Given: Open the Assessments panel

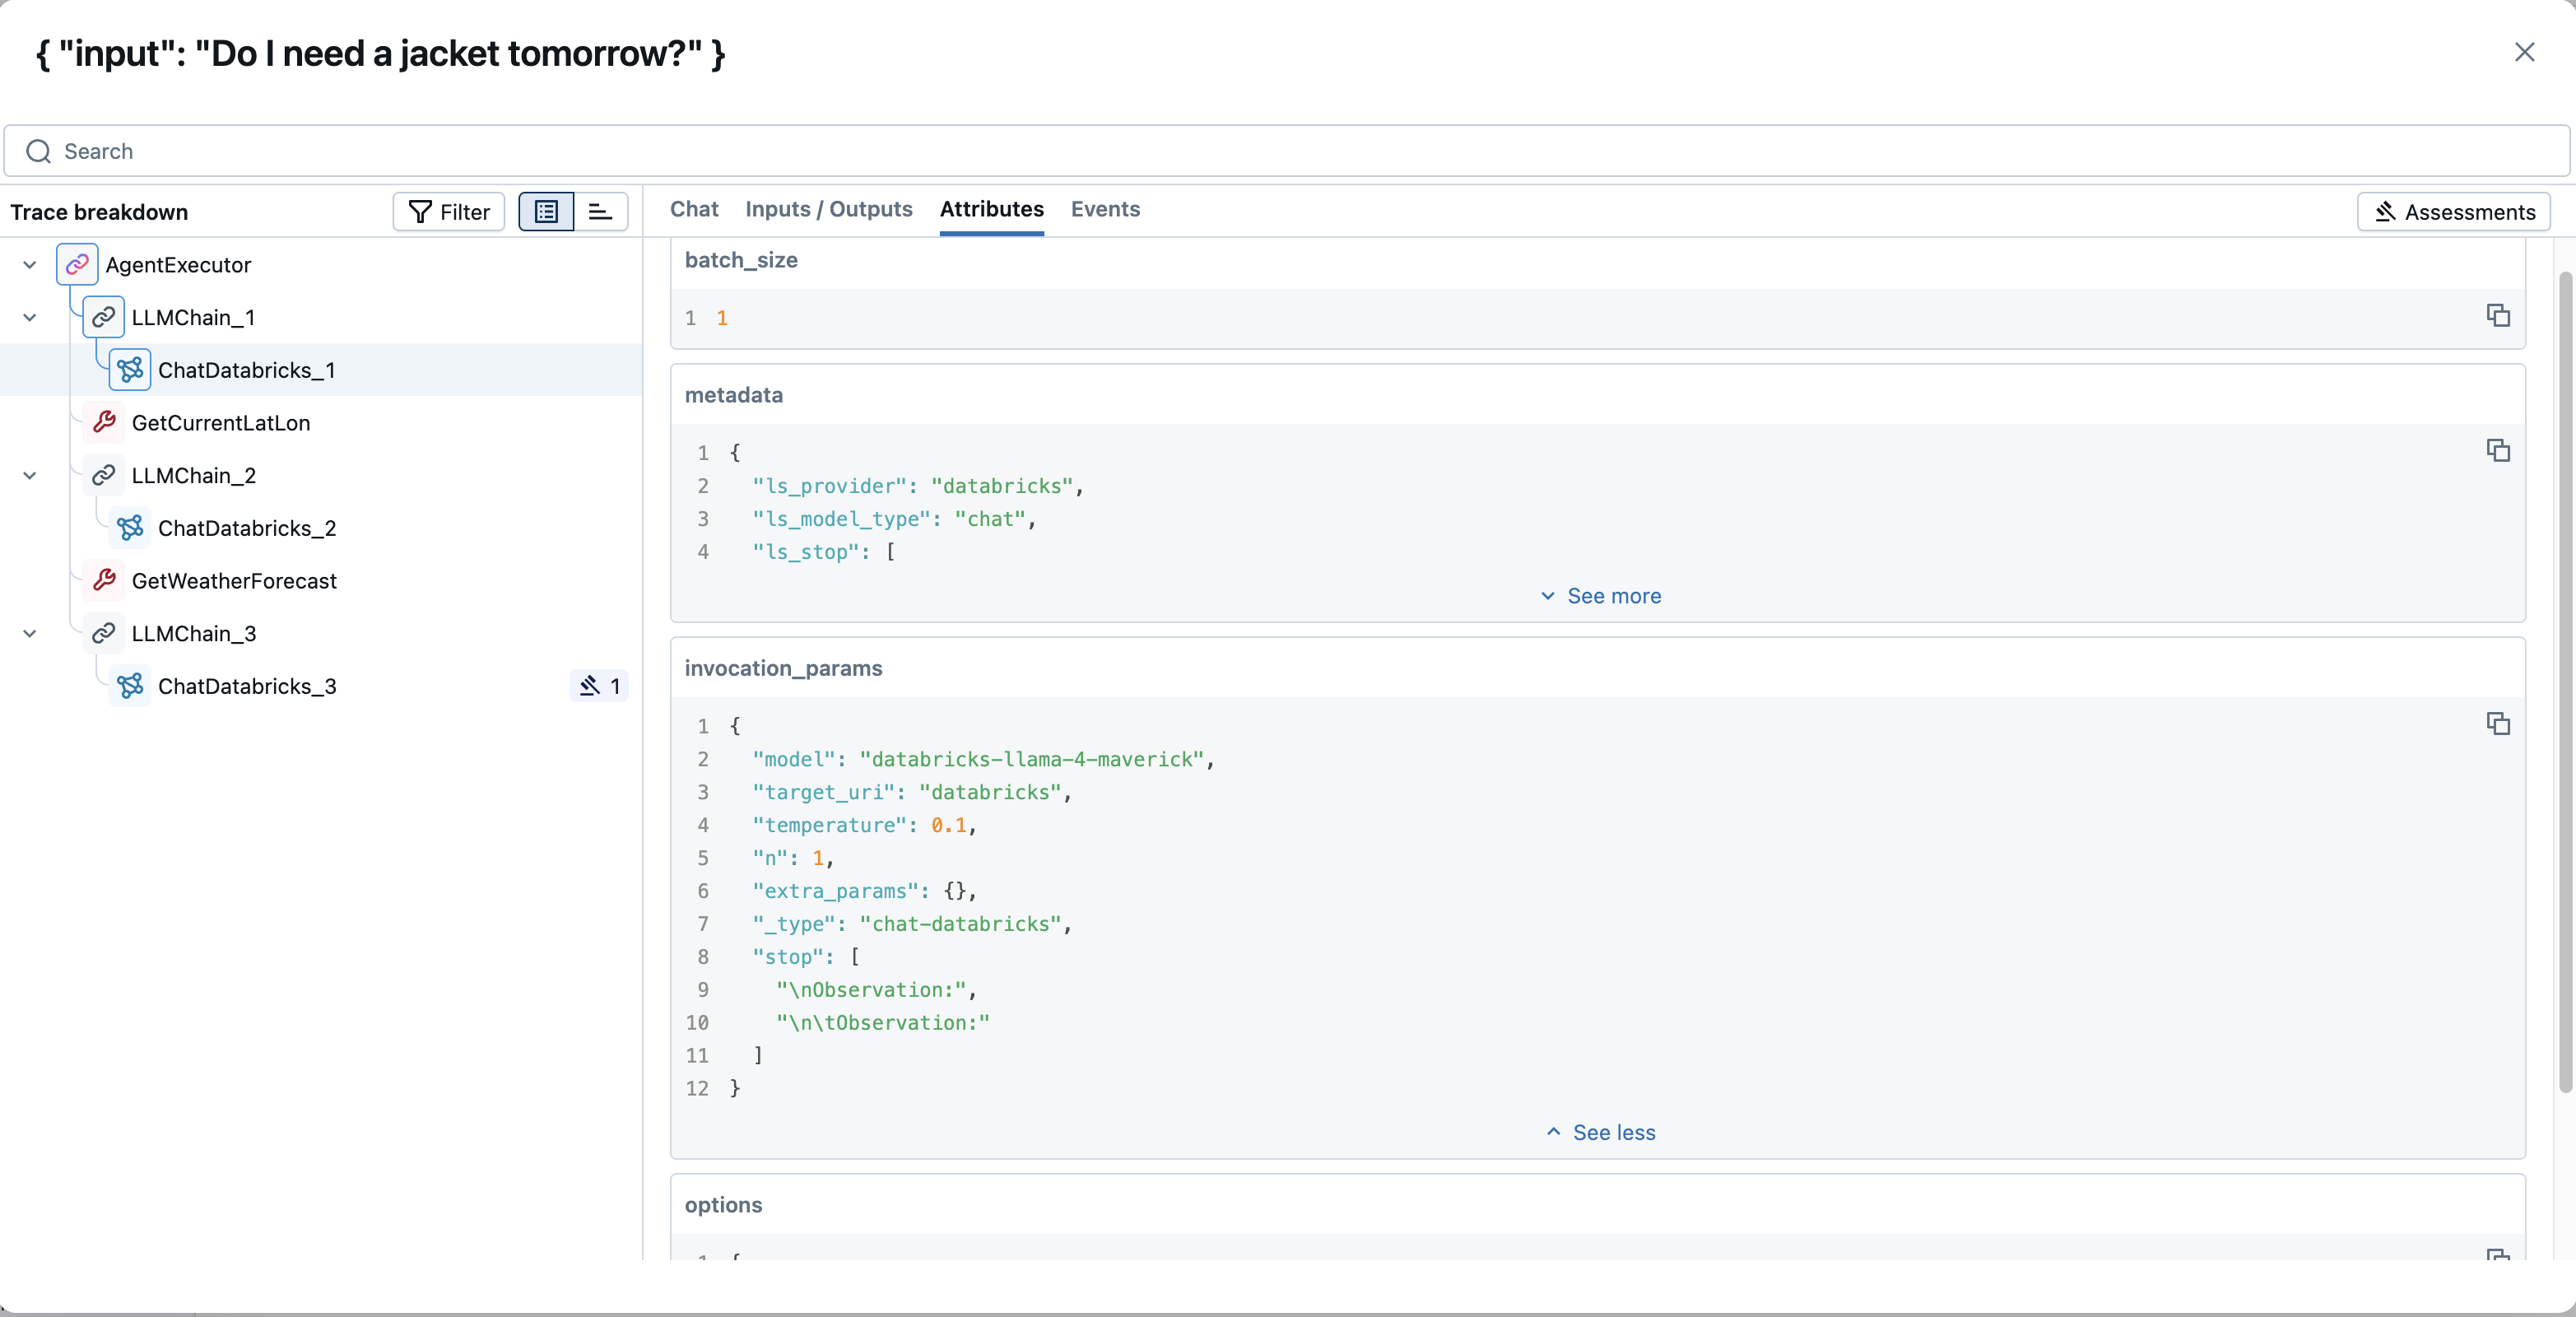Looking at the screenshot, I should coord(2454,212).
